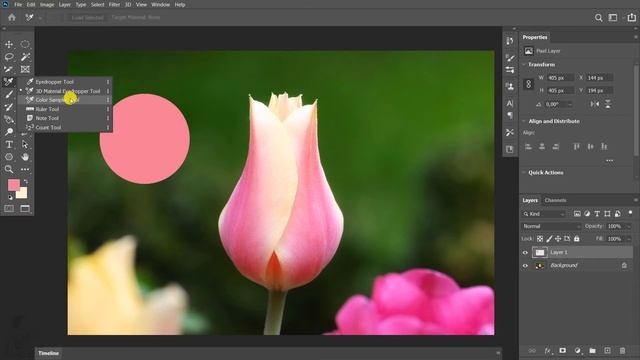This screenshot has width=640, height=360.
Task: Toggle lock all padlock icon
Action: coord(576,238)
